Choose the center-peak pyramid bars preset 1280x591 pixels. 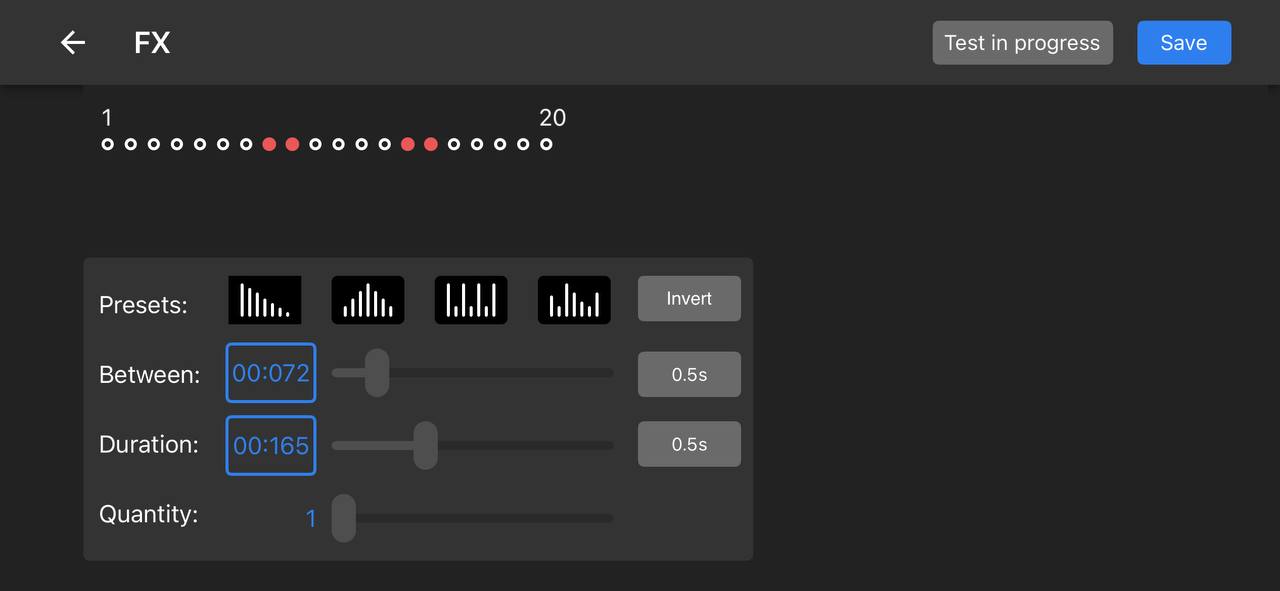(x=368, y=299)
